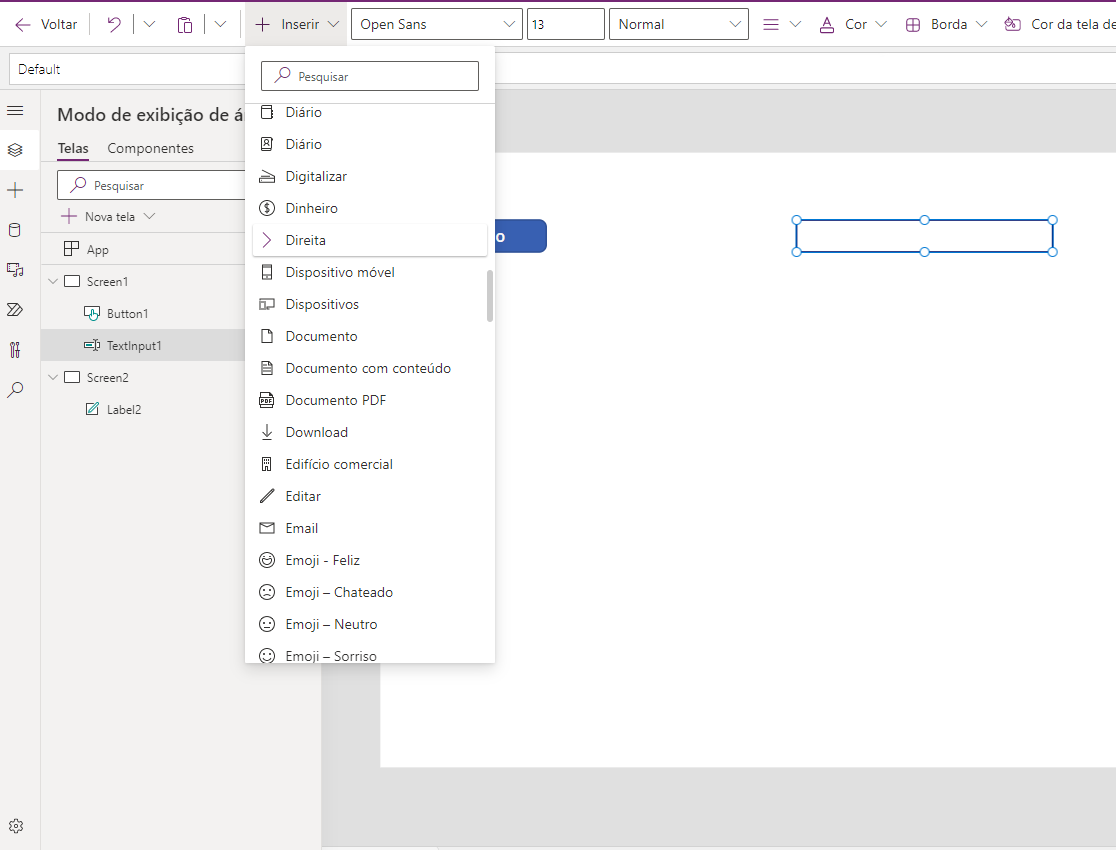Viewport: 1116px width, 850px height.
Task: Open the undo options dropdown
Action: click(x=149, y=24)
